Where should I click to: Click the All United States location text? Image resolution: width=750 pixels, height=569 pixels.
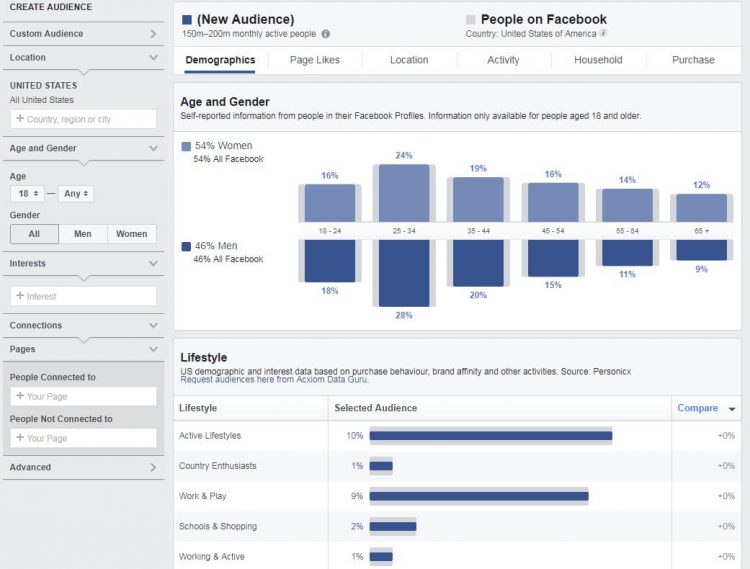(x=42, y=100)
